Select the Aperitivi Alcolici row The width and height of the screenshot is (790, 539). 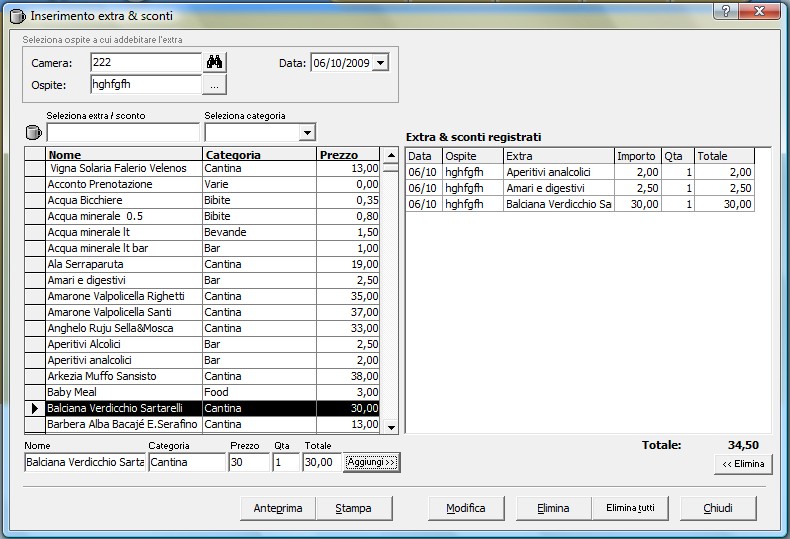(x=202, y=345)
